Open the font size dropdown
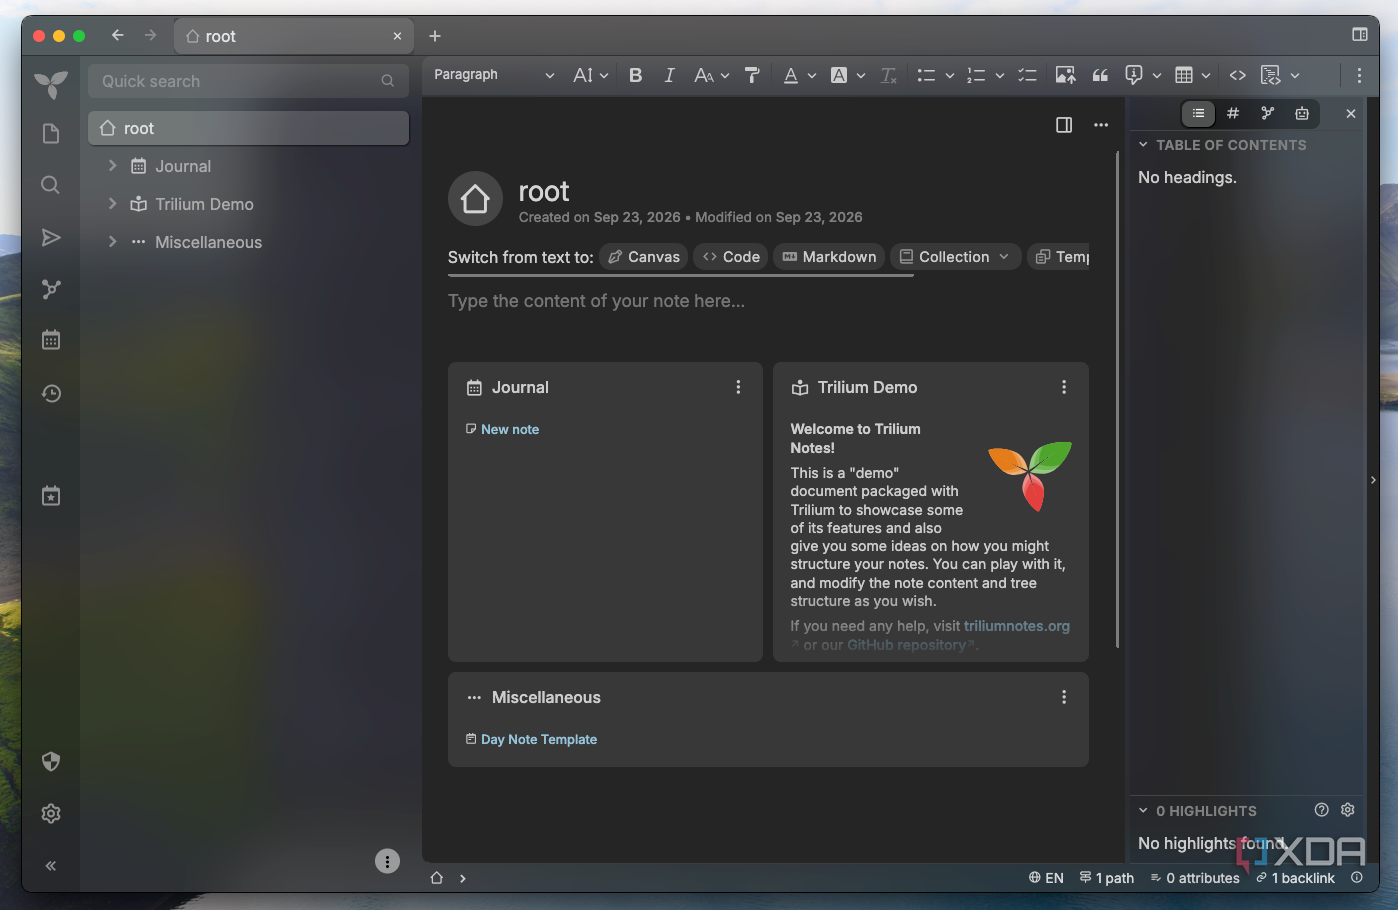Image resolution: width=1398 pixels, height=910 pixels. coord(590,75)
